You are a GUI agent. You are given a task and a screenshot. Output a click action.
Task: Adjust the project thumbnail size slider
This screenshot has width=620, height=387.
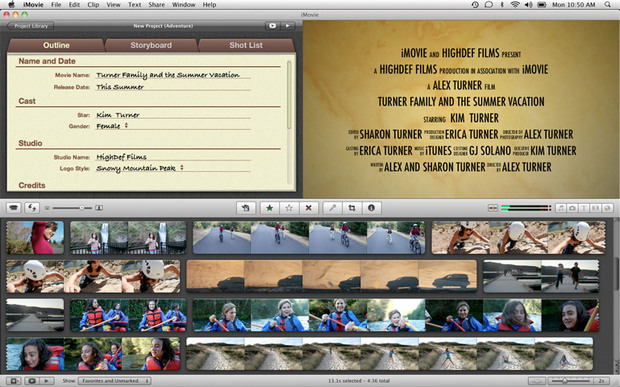coord(72,208)
